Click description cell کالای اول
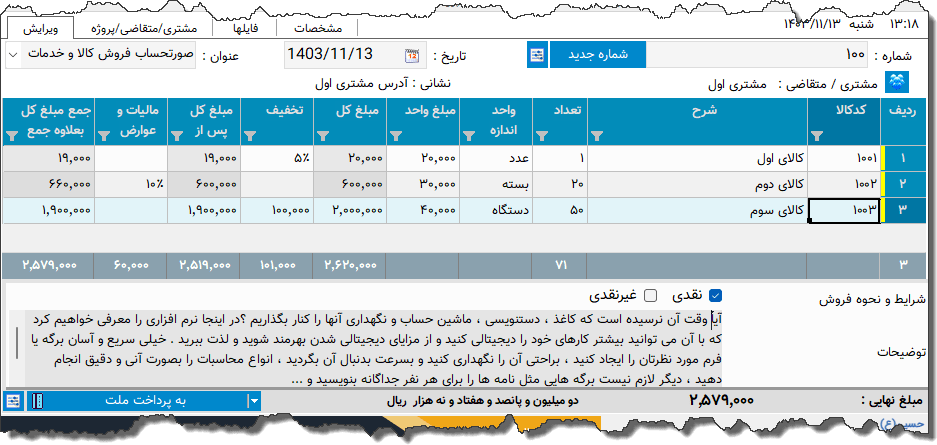Viewport: 937px width, 445px height. point(697,158)
